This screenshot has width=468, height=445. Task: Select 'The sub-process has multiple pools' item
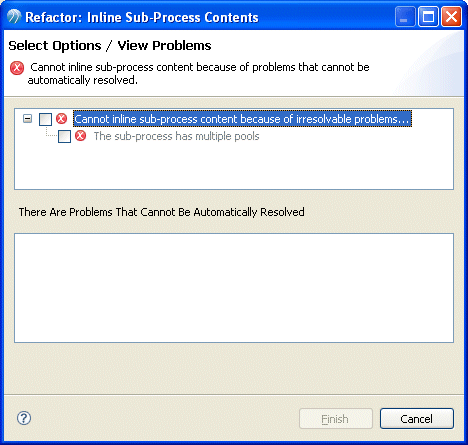point(176,136)
